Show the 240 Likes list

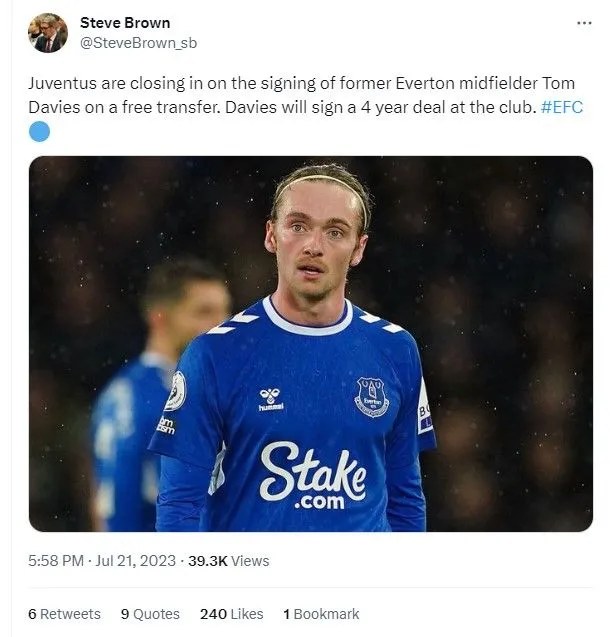231,614
